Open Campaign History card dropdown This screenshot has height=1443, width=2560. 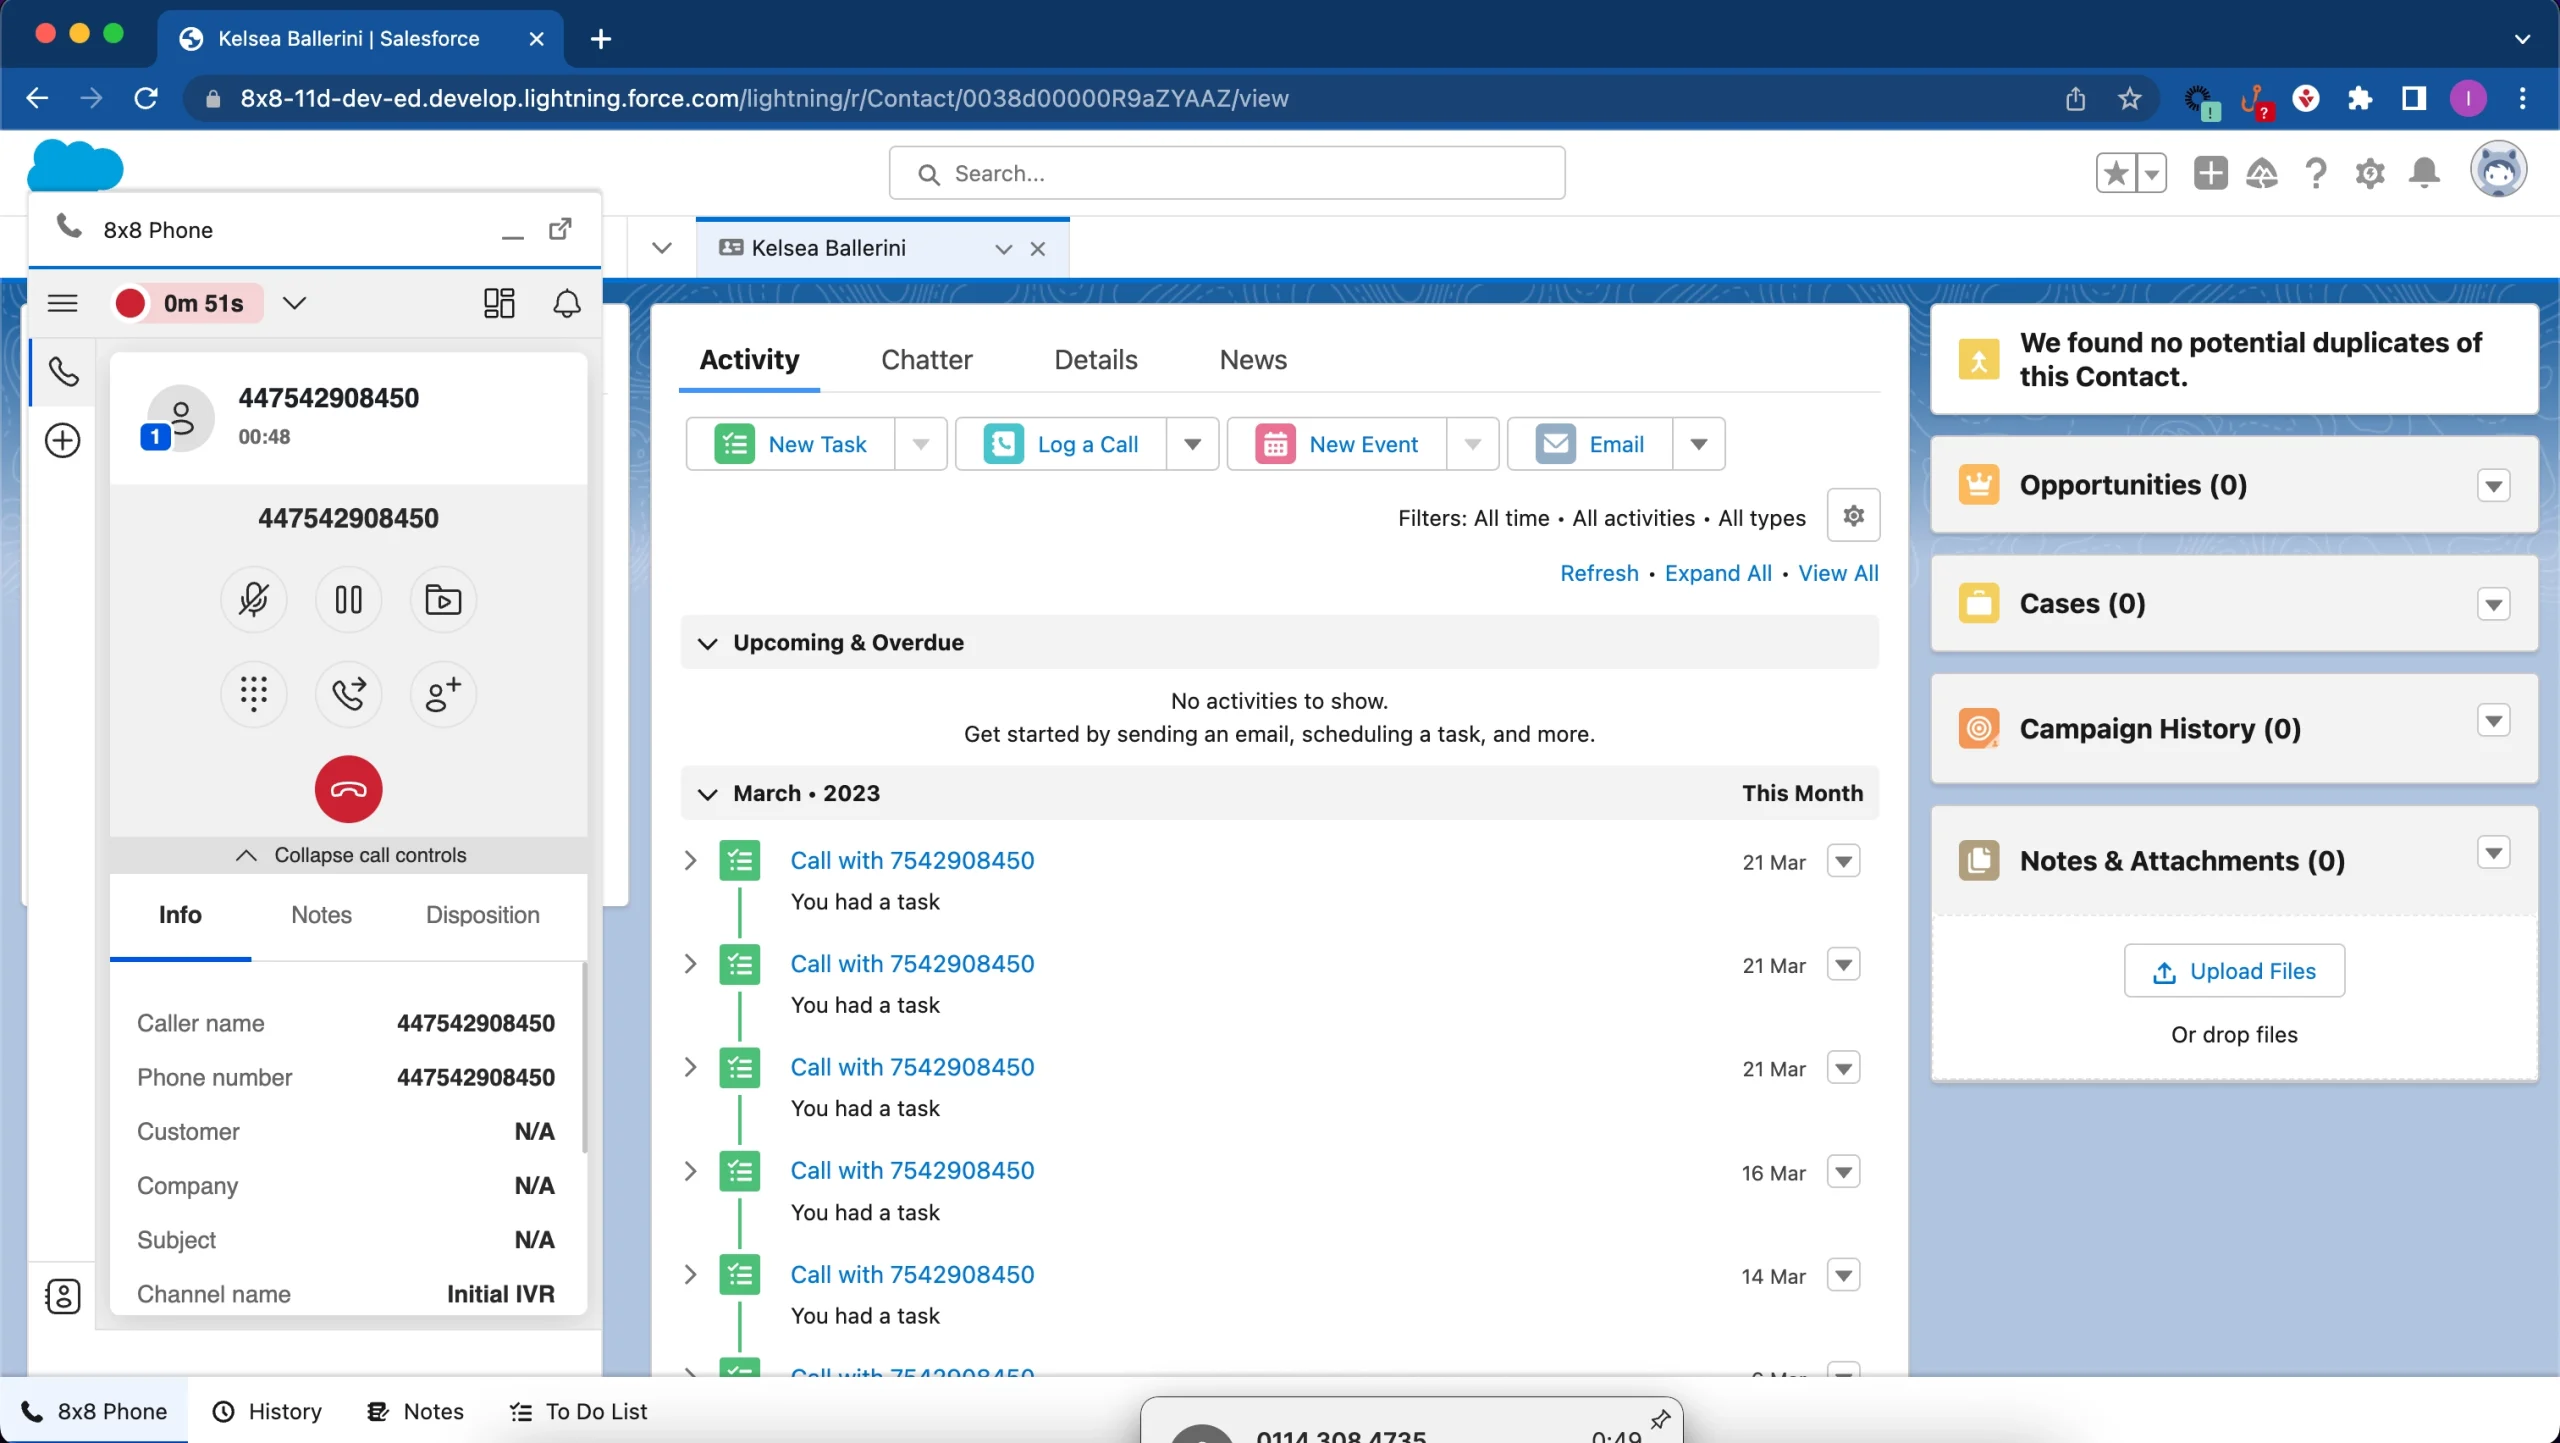(2493, 721)
